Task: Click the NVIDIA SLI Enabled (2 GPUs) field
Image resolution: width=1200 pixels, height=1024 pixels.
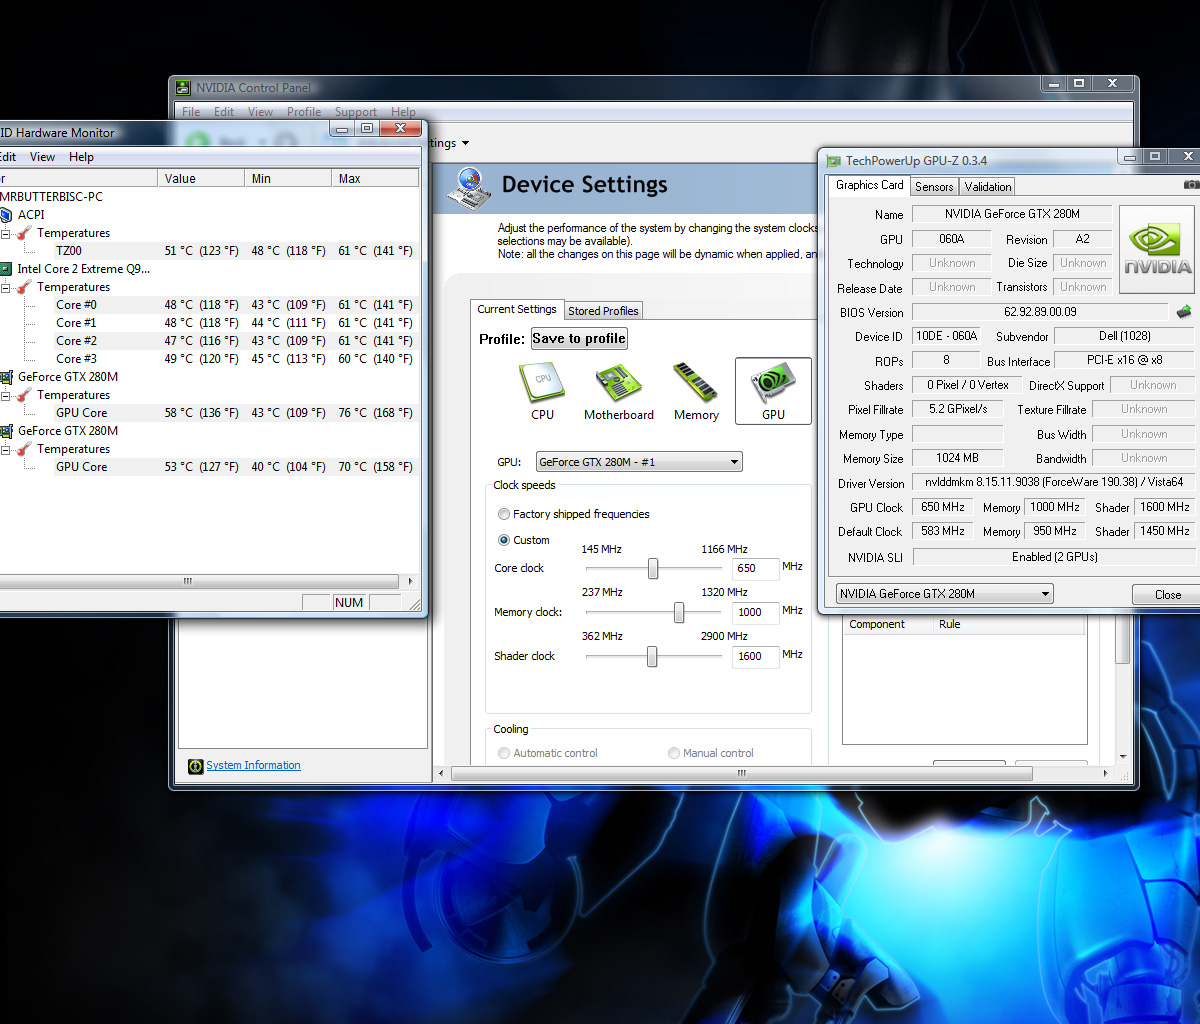Action: [x=1053, y=556]
